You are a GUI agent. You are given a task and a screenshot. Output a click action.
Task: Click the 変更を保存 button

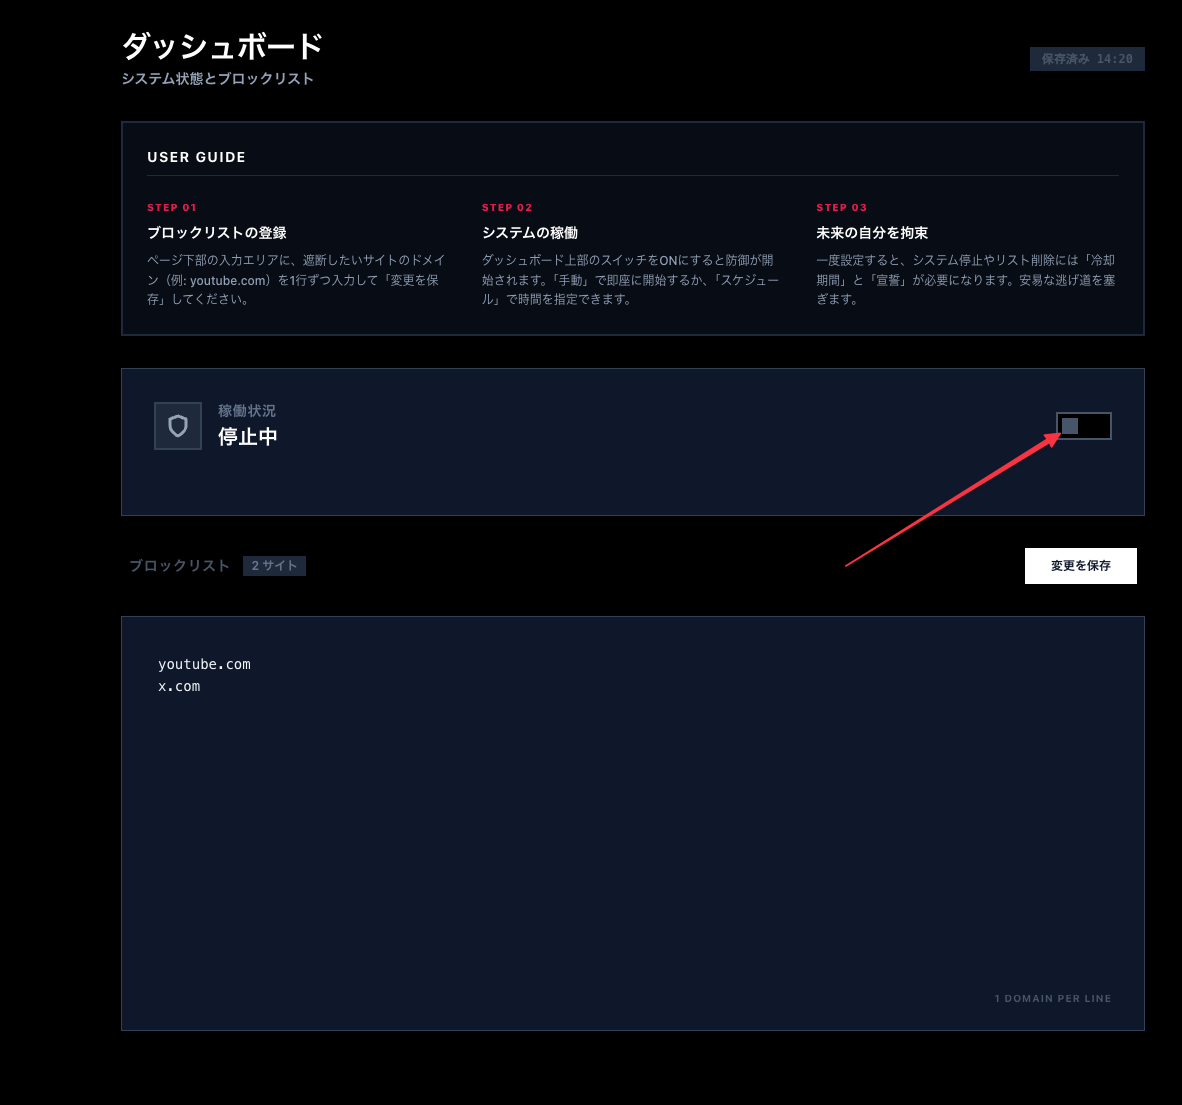click(x=1080, y=565)
